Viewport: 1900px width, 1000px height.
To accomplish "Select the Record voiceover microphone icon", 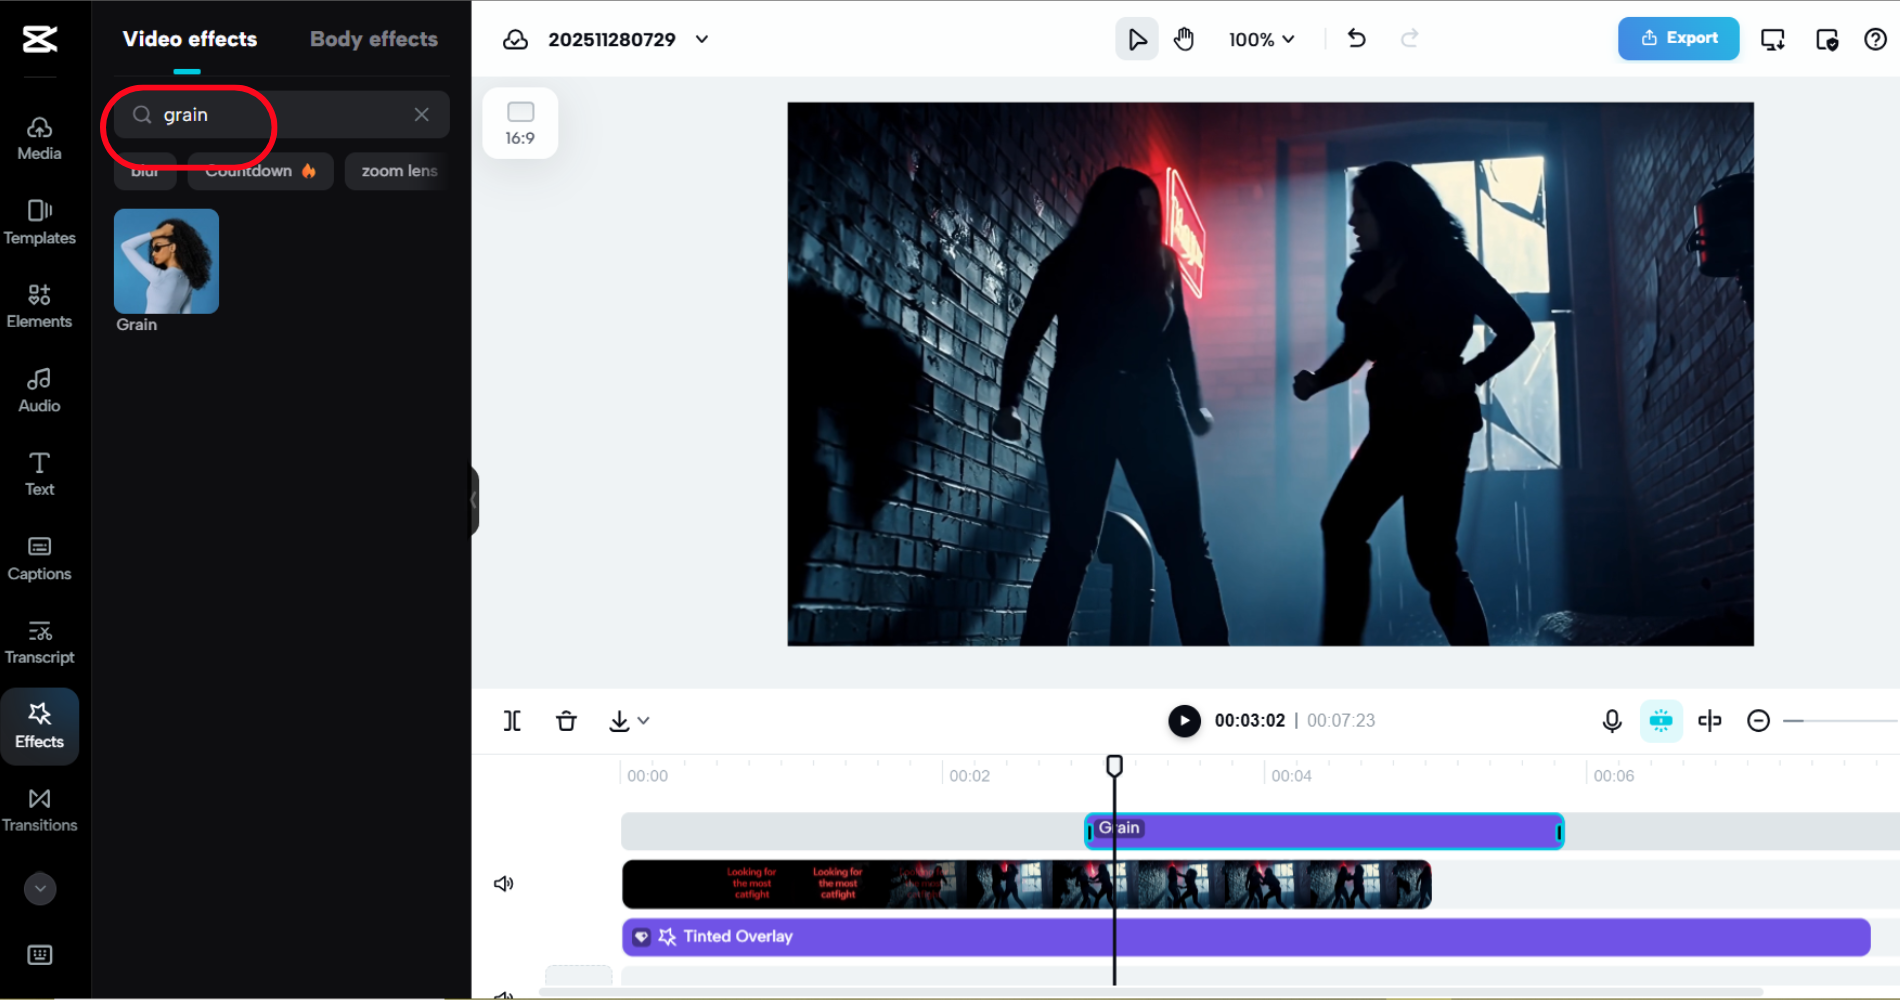I will (1612, 720).
